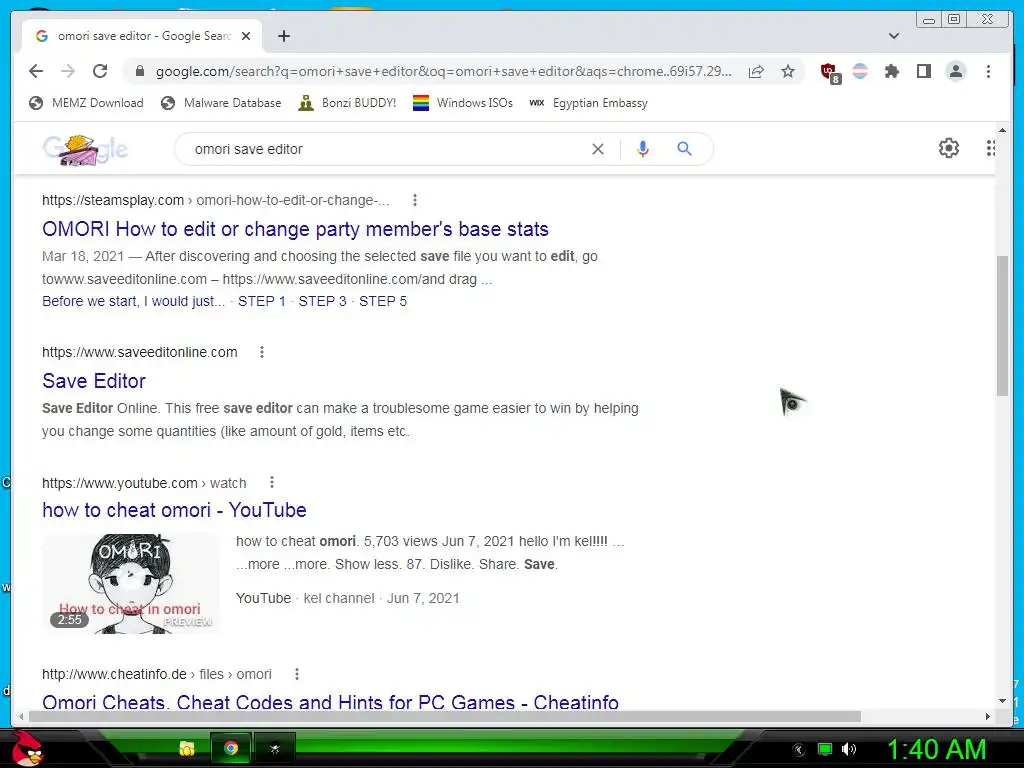Click the 1:40 AM taskbar clock
Screen dimensions: 1024x768
936,749
